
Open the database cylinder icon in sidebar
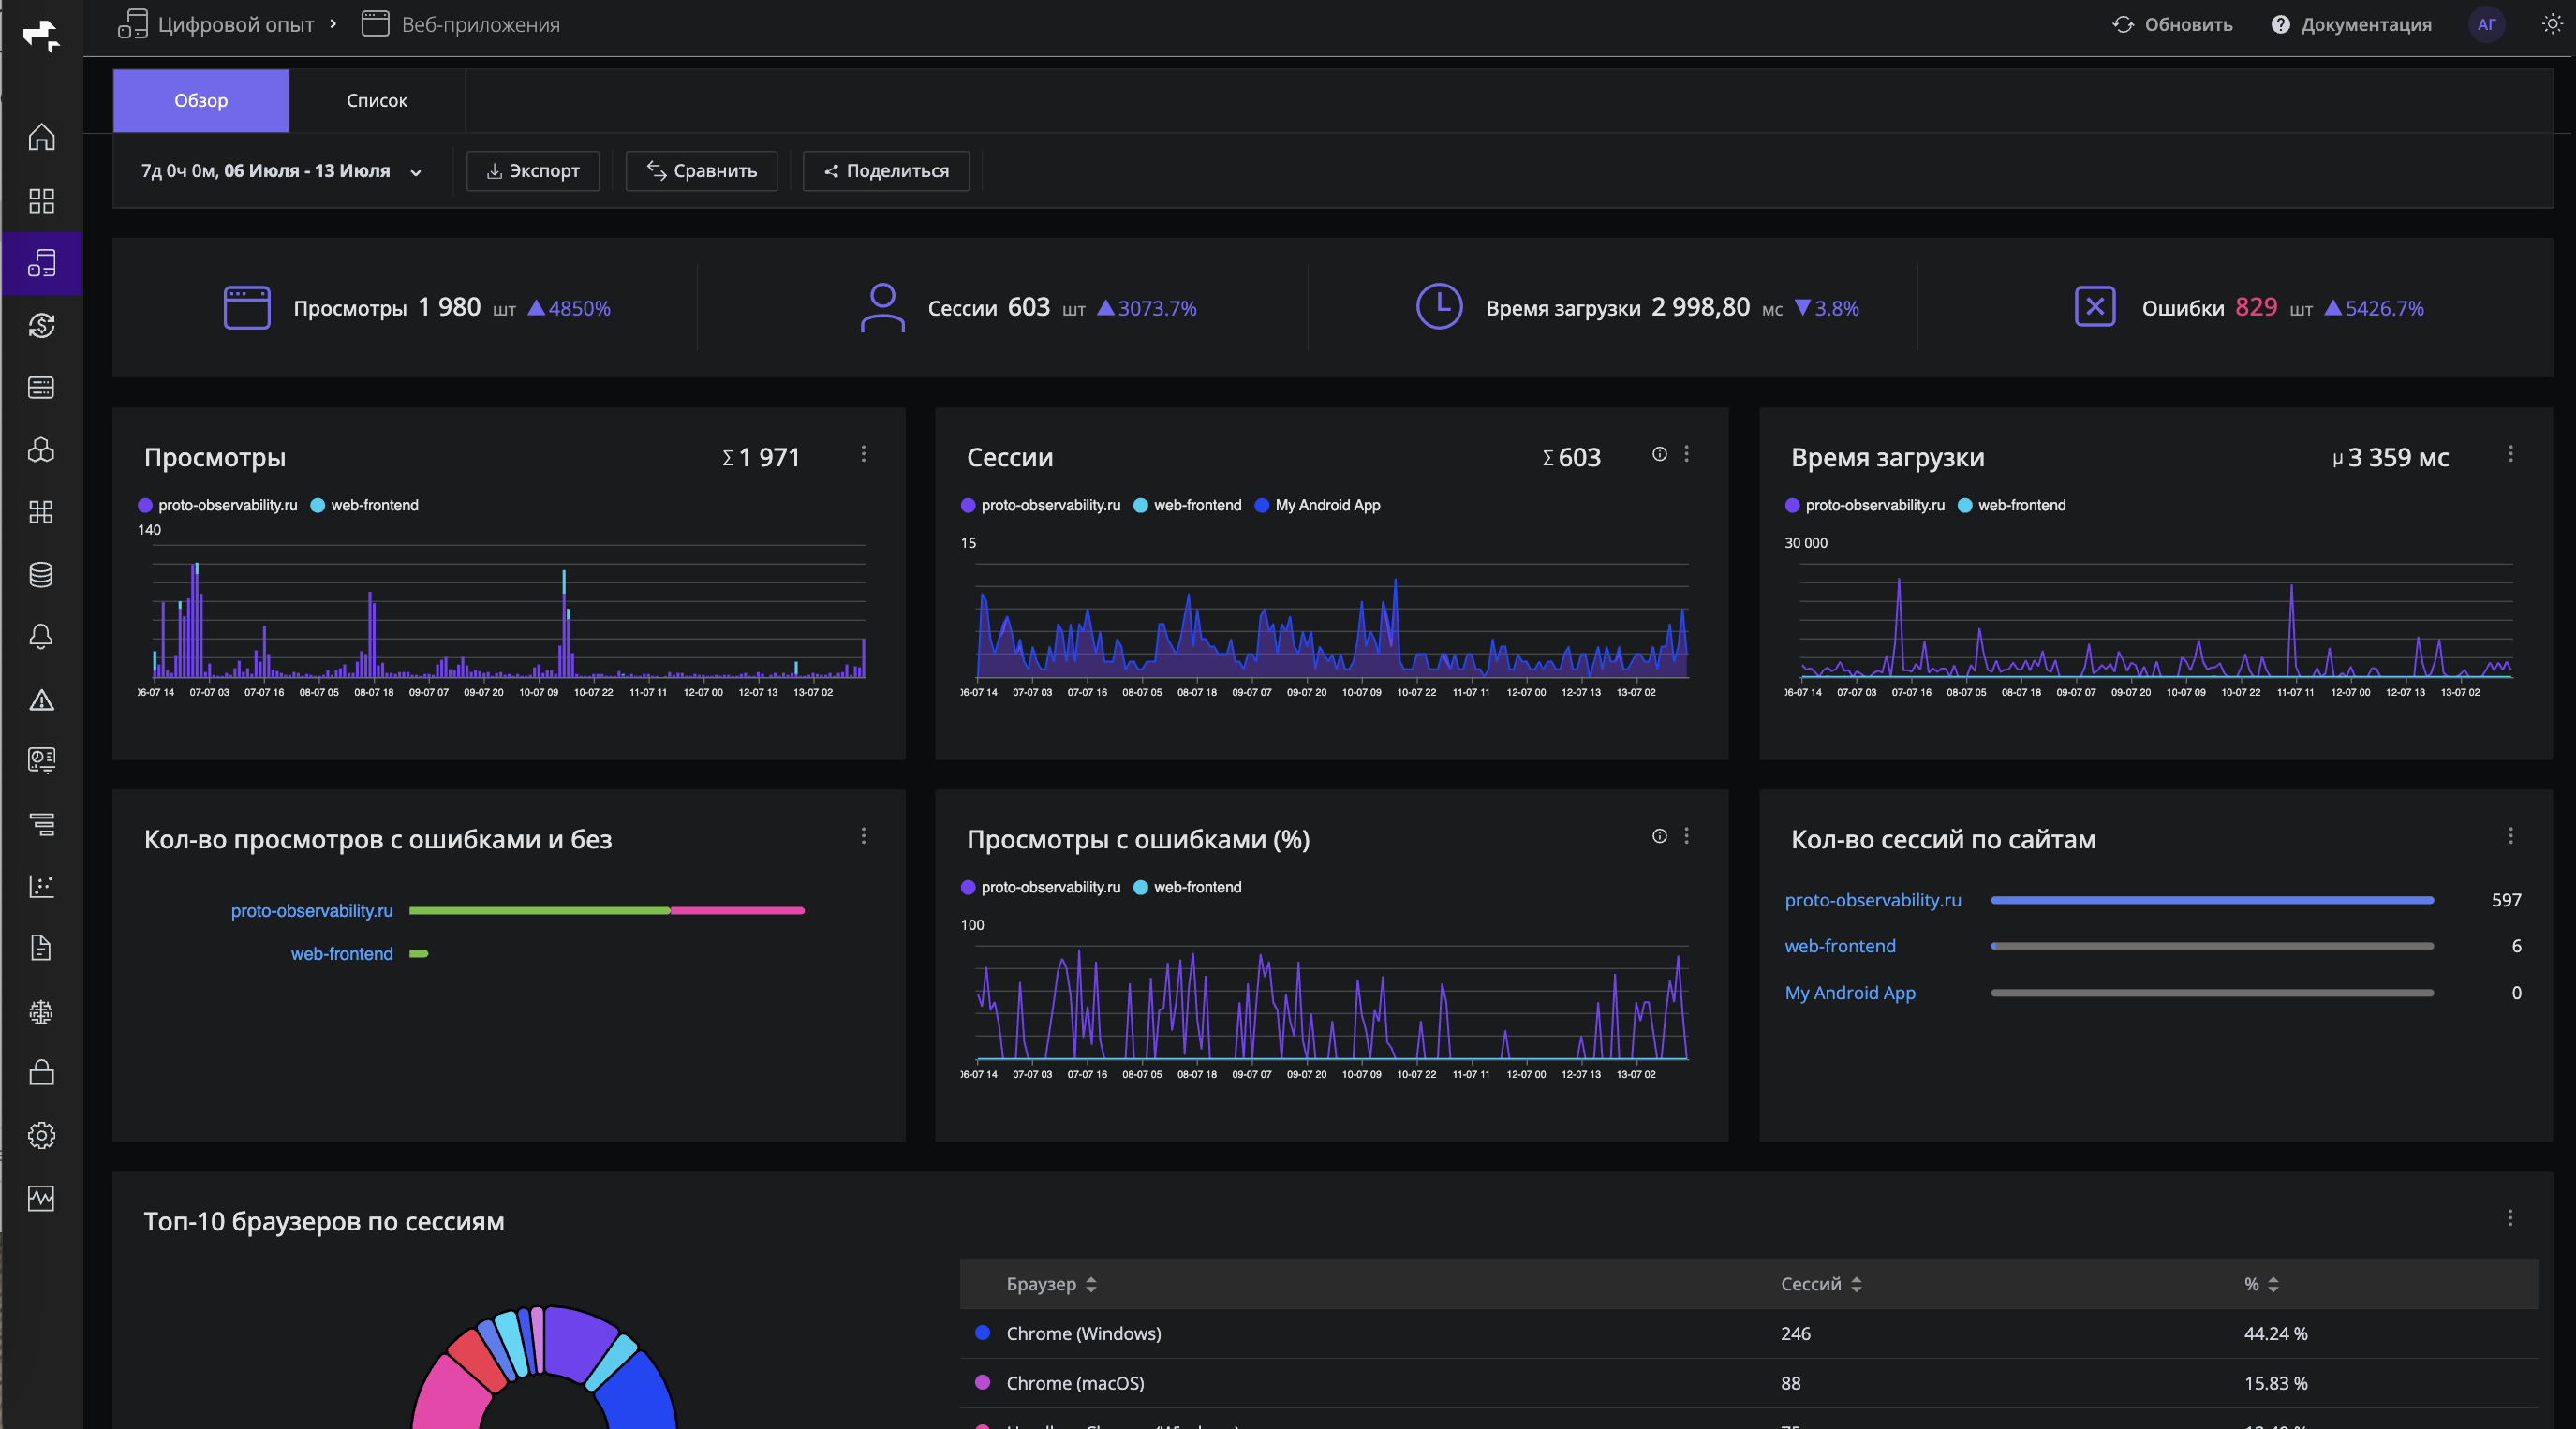click(x=41, y=574)
